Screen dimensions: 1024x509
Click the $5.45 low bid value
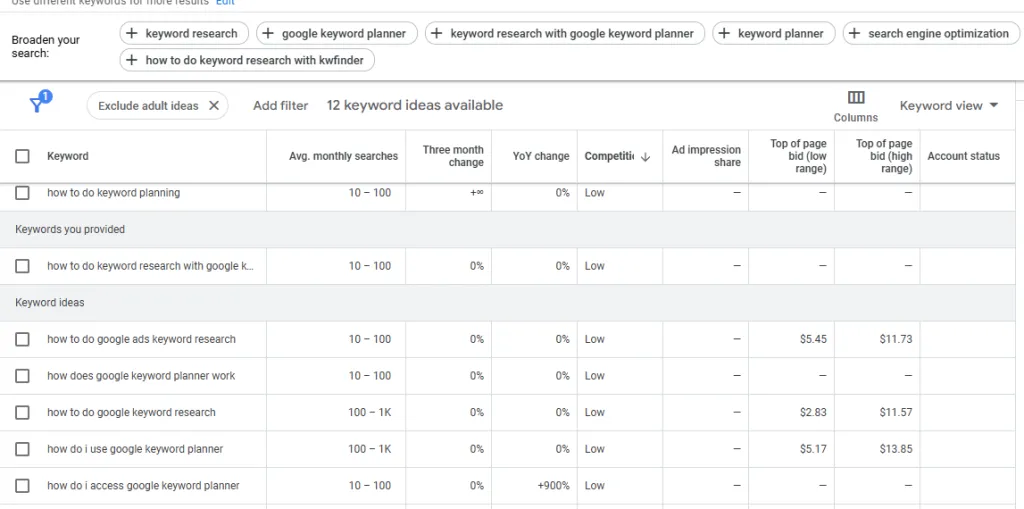tap(813, 339)
